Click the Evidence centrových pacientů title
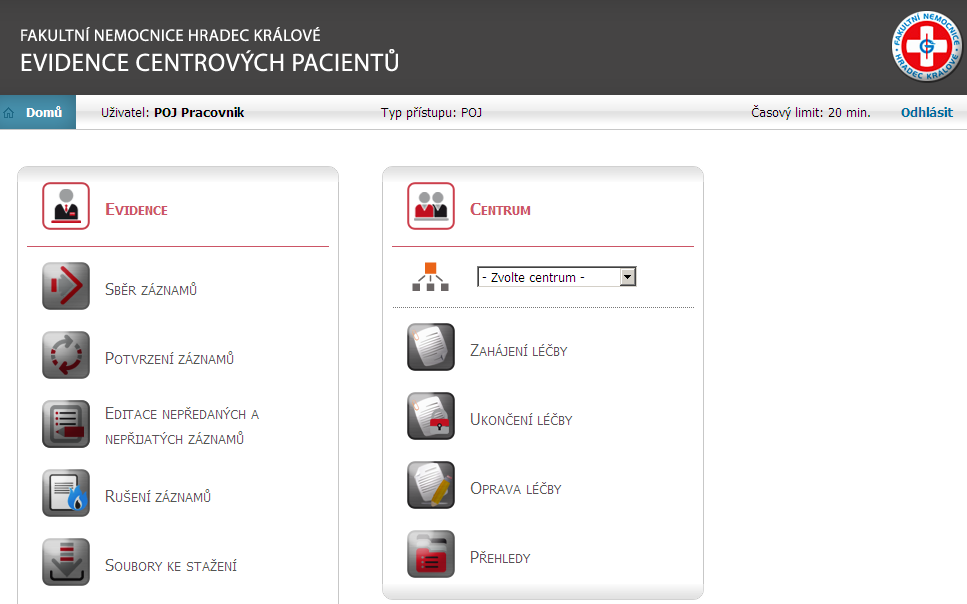The height and width of the screenshot is (604, 967). coord(210,63)
